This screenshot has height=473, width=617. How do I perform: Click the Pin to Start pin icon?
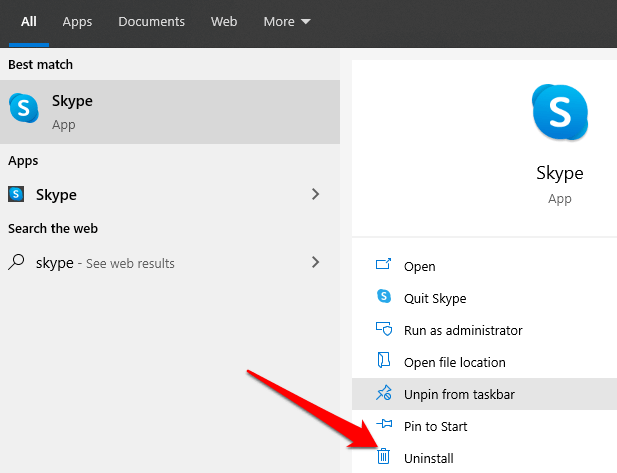383,426
